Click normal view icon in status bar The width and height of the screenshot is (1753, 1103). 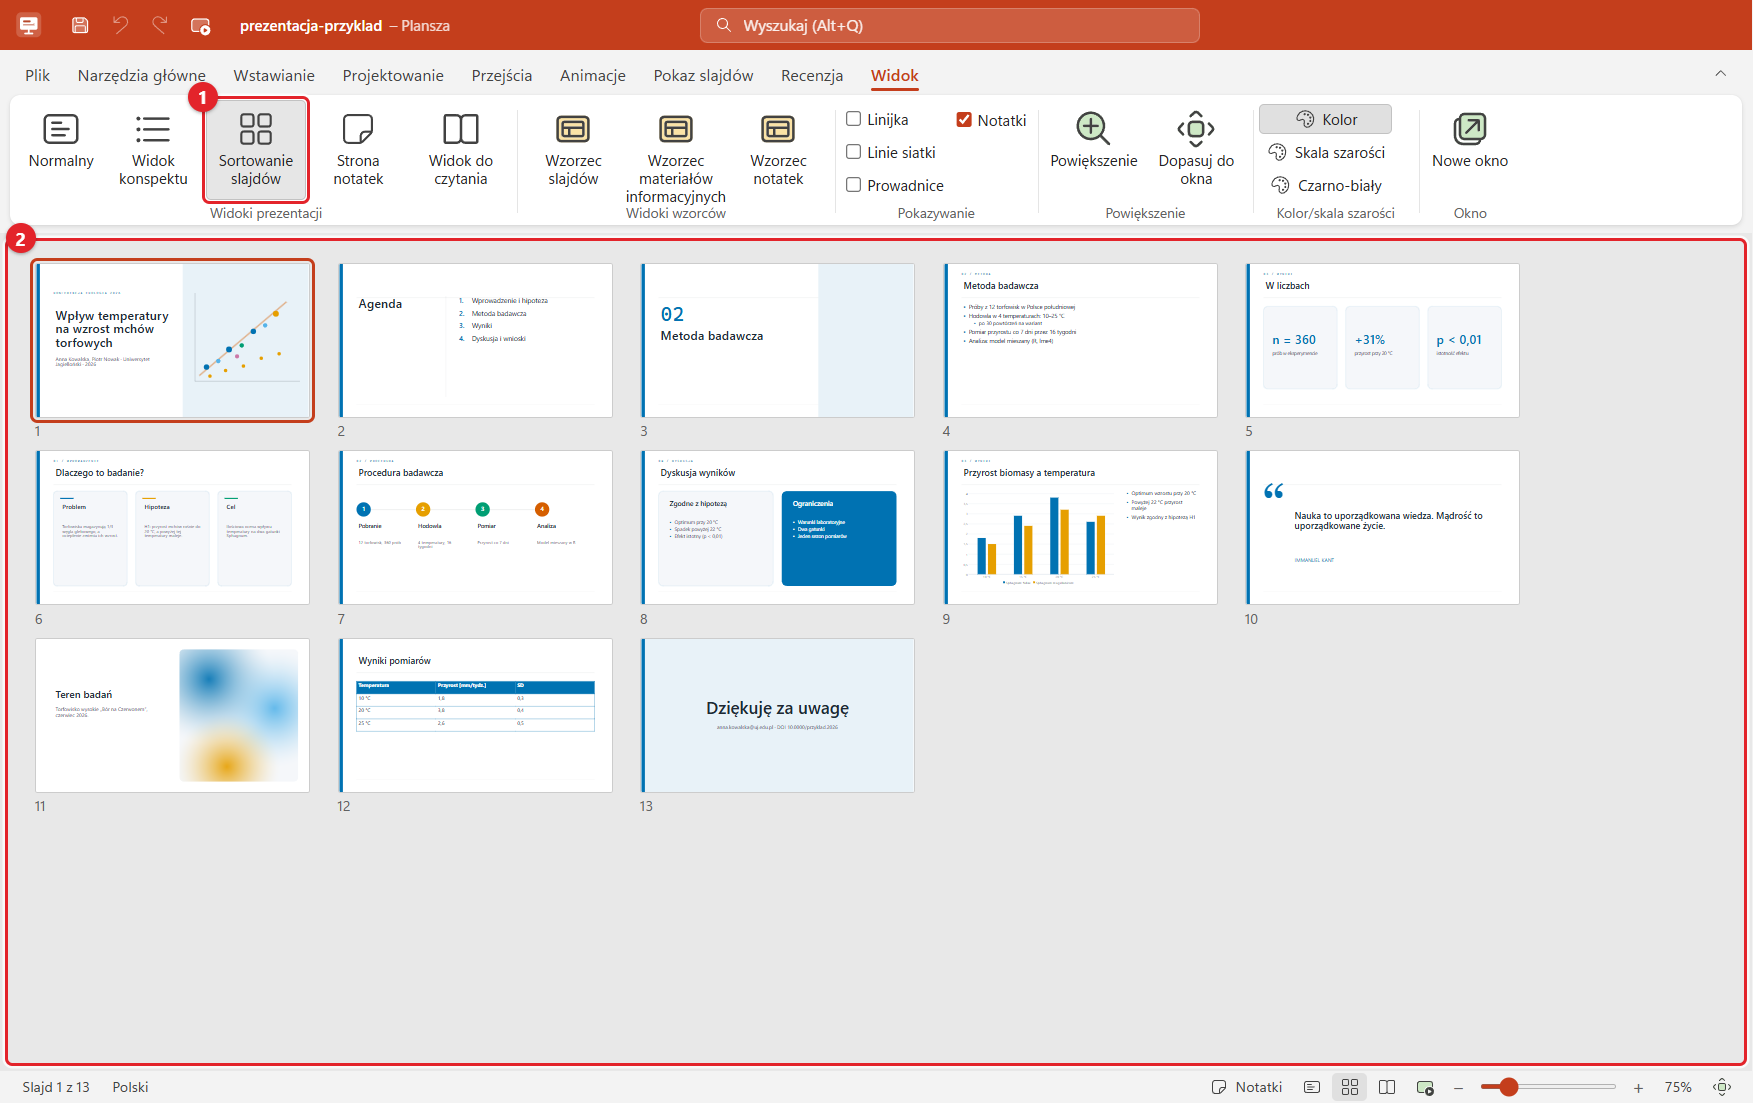pos(1312,1087)
